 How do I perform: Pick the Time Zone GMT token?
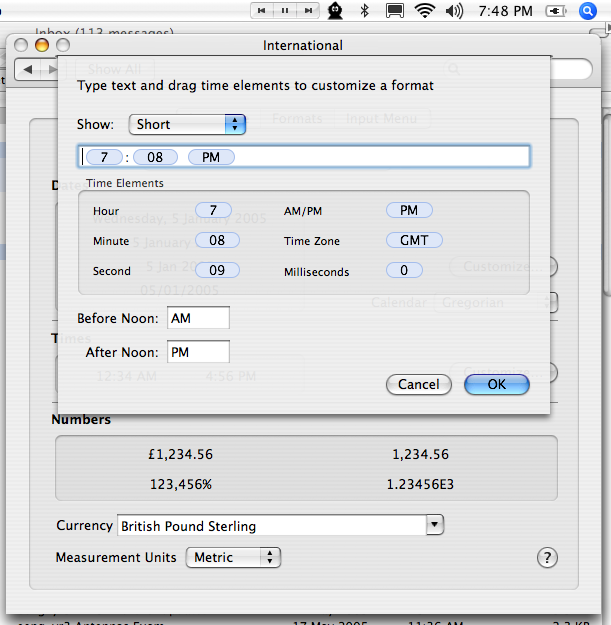[414, 240]
